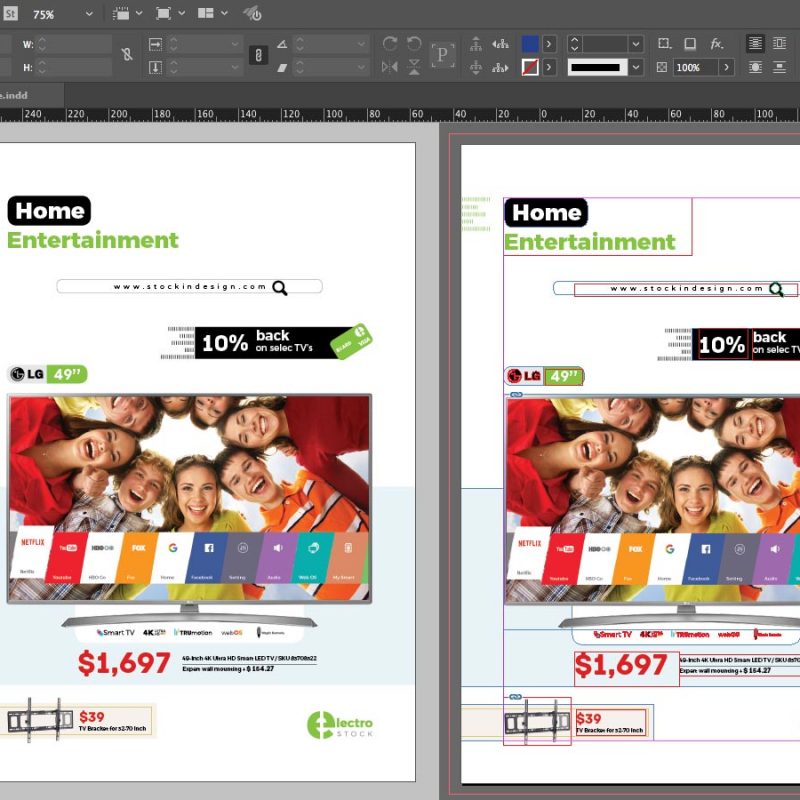
Task: Open the stroke weight dropdown
Action: click(x=636, y=44)
